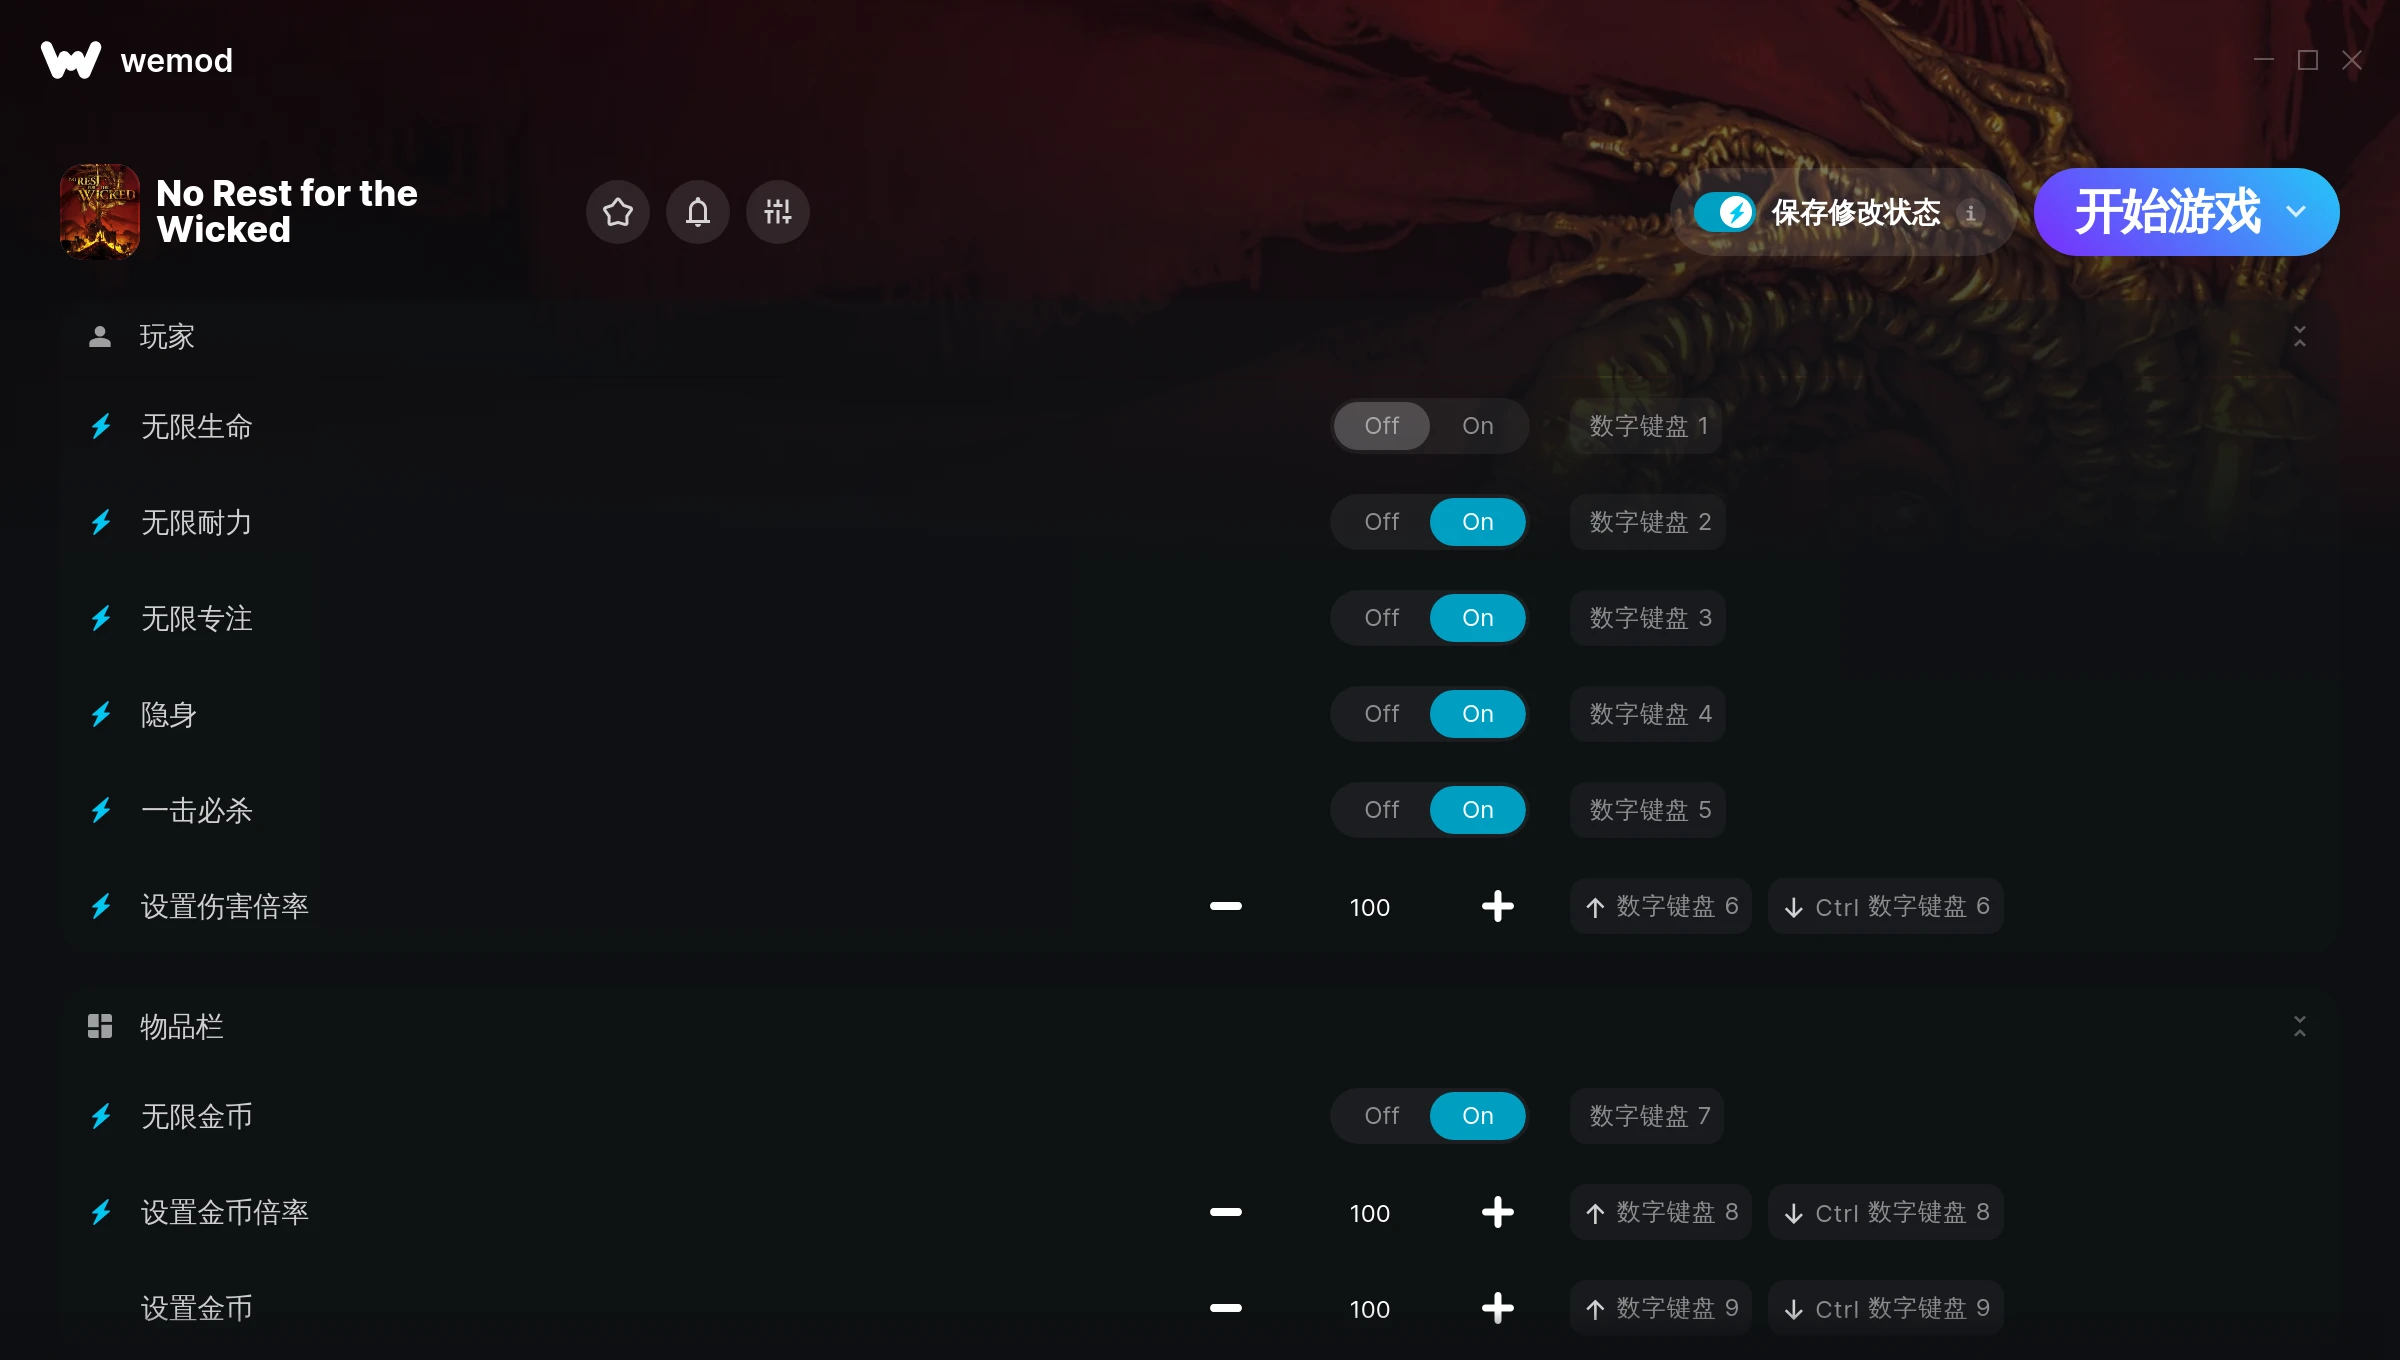Click the plus icon for 设置金币
The height and width of the screenshot is (1360, 2400).
click(x=1497, y=1308)
